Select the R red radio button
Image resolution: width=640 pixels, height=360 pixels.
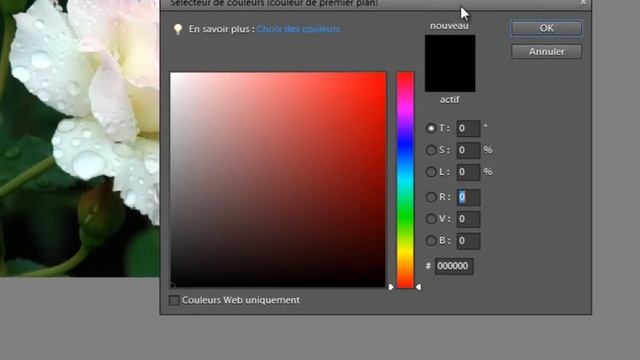point(431,197)
